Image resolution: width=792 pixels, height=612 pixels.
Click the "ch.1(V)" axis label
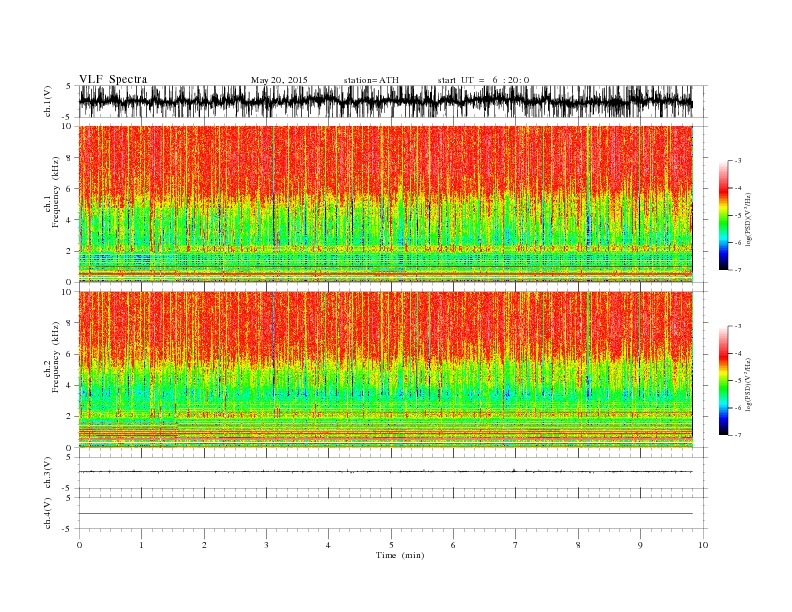pyautogui.click(x=48, y=101)
